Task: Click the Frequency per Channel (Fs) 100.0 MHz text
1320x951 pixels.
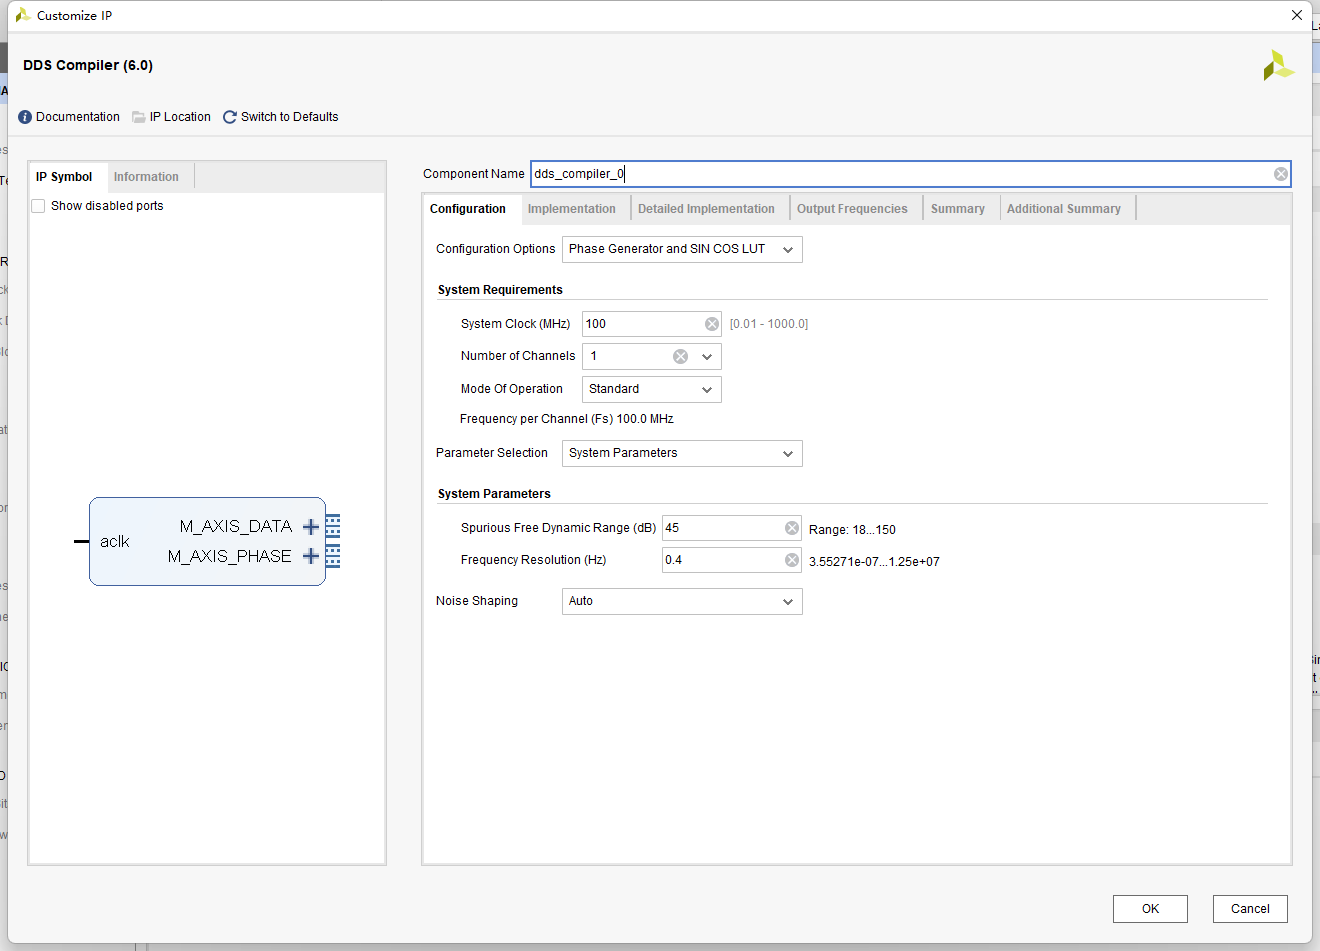Action: tap(567, 419)
